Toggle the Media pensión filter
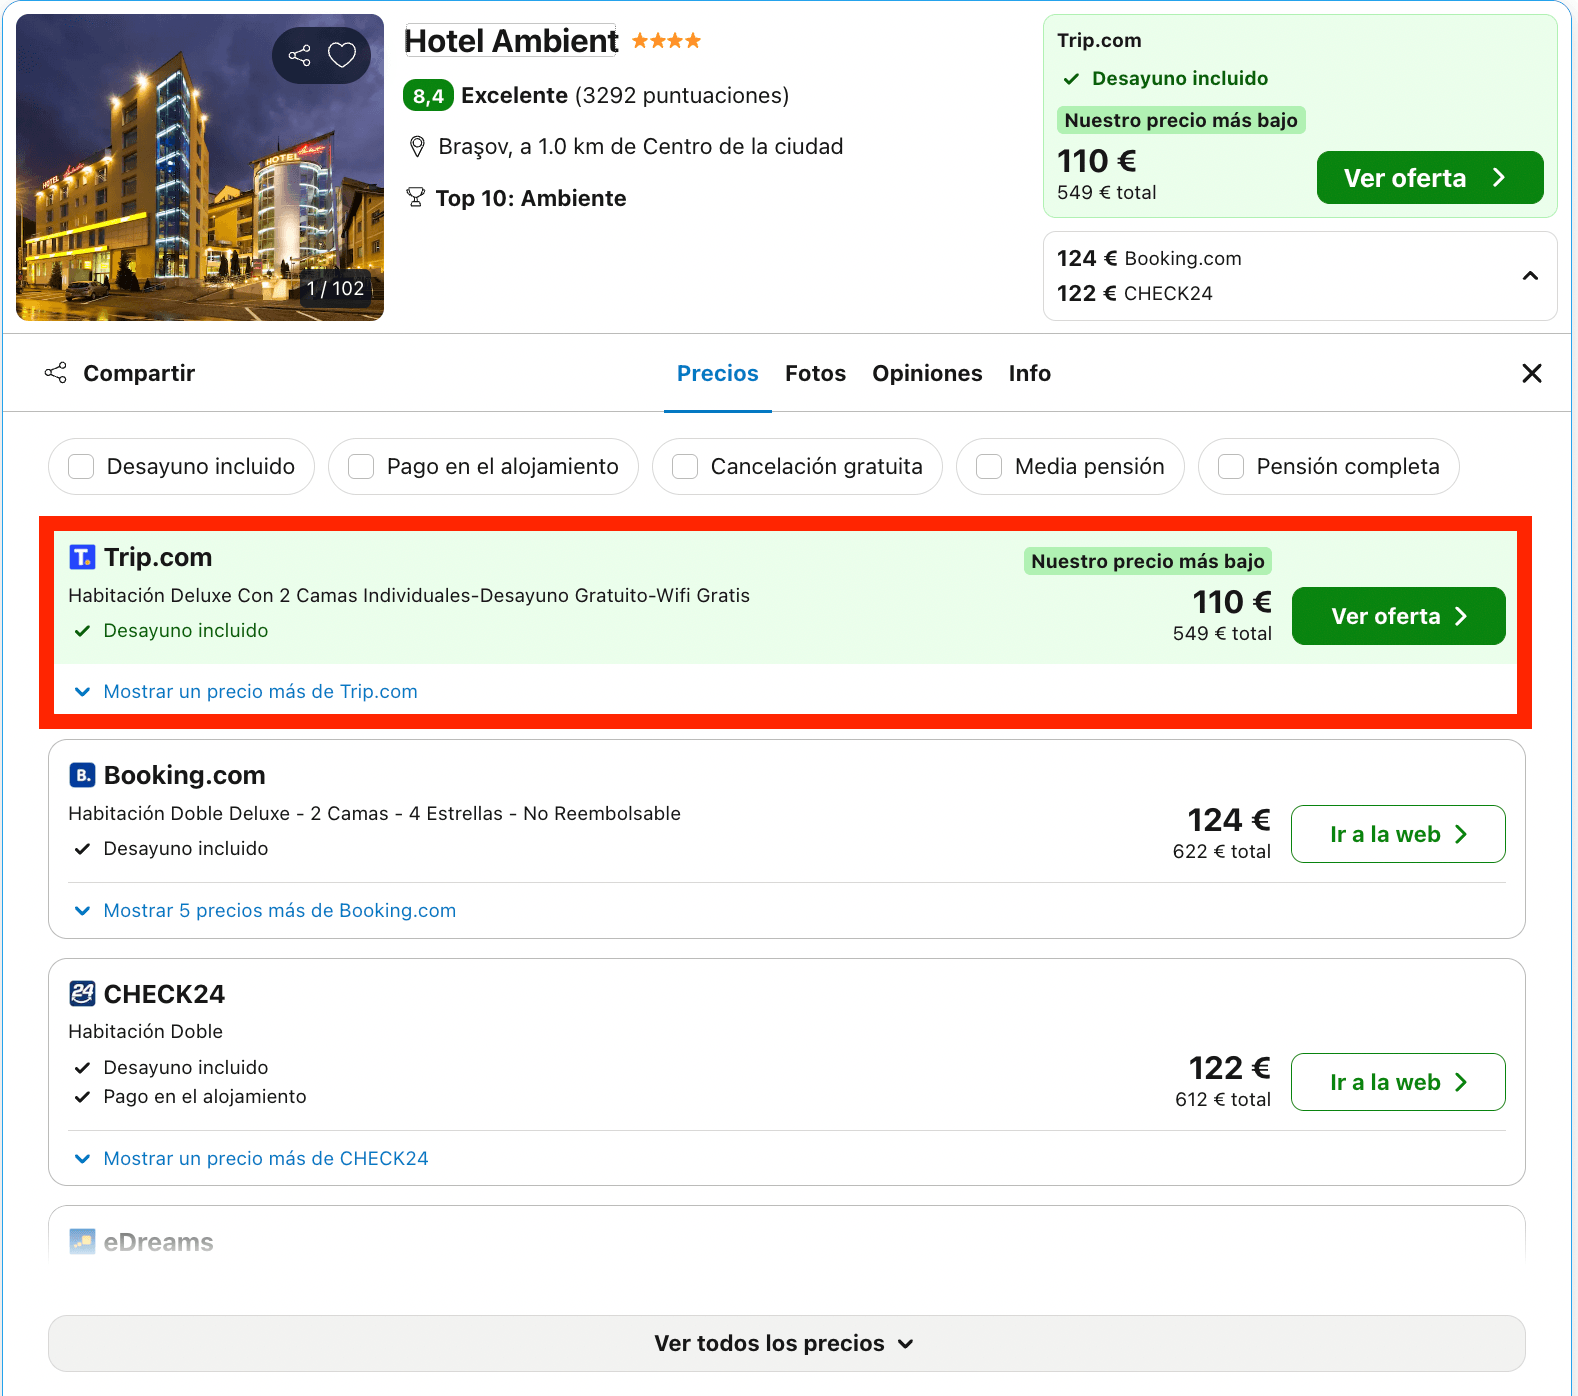Image resolution: width=1578 pixels, height=1396 pixels. coord(989,466)
